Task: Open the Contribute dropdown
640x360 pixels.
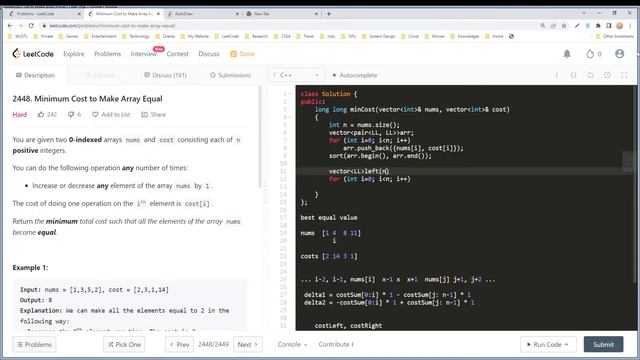Action: coord(336,344)
